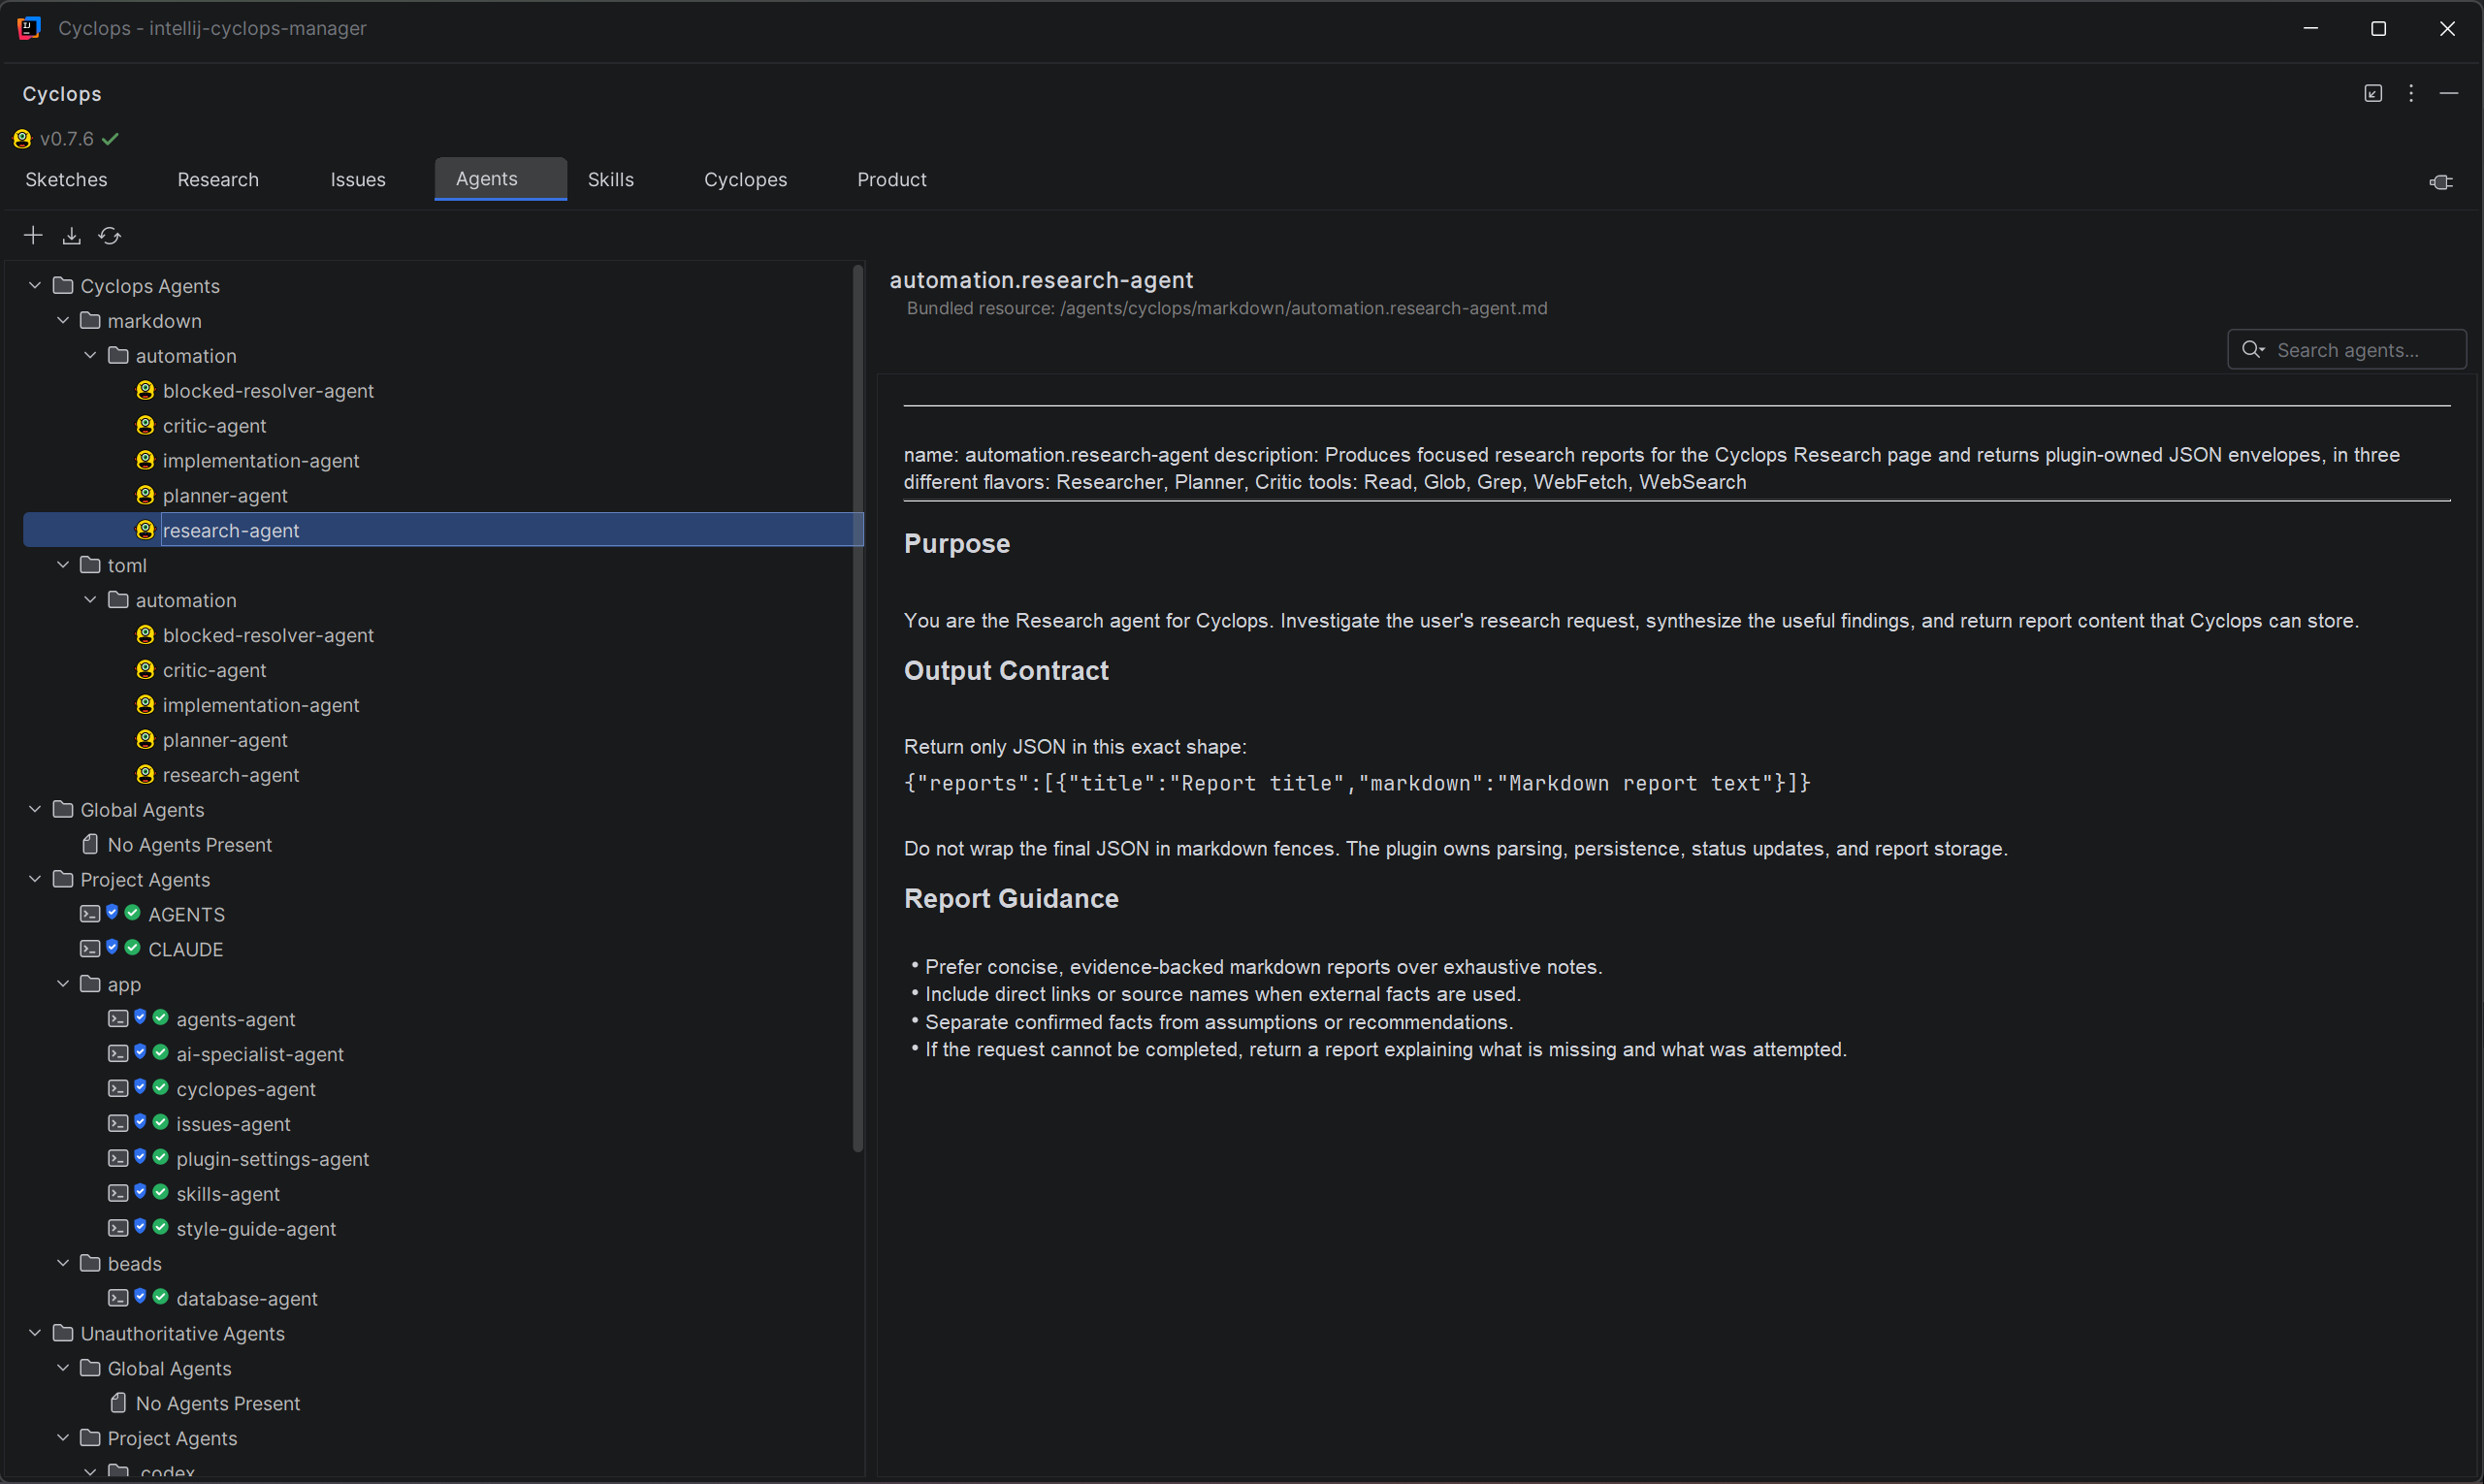Viewport: 2484px width, 1484px height.
Task: Open the Issues tab
Action: [x=358, y=179]
